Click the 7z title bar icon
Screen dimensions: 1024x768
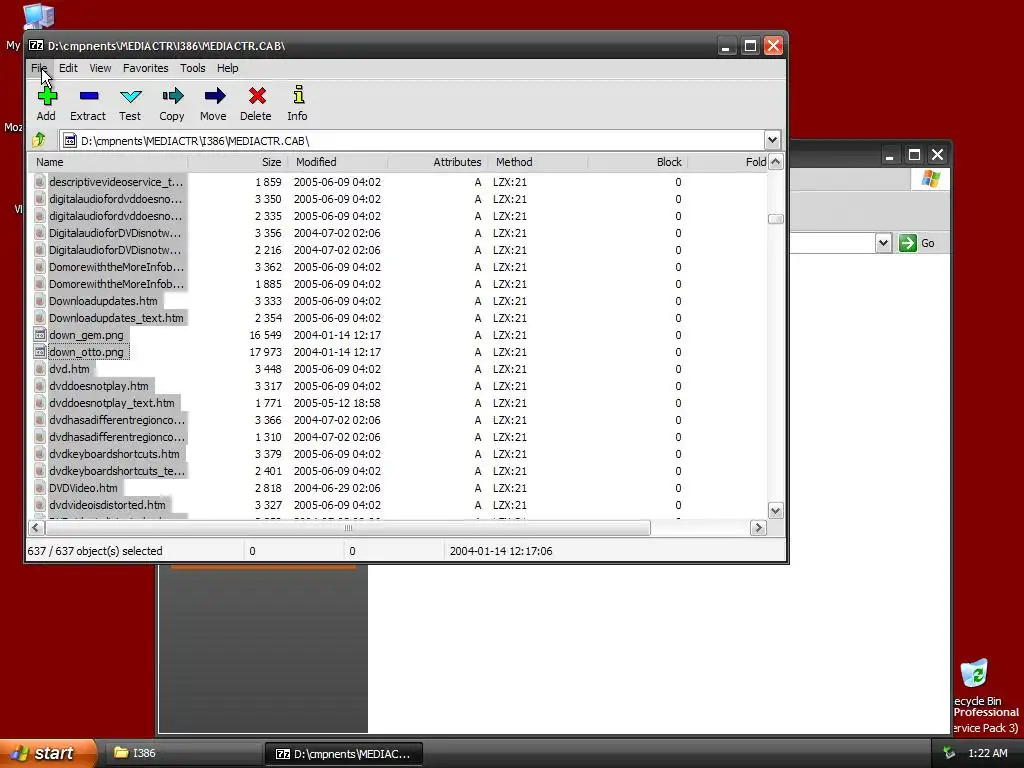click(x=37, y=46)
